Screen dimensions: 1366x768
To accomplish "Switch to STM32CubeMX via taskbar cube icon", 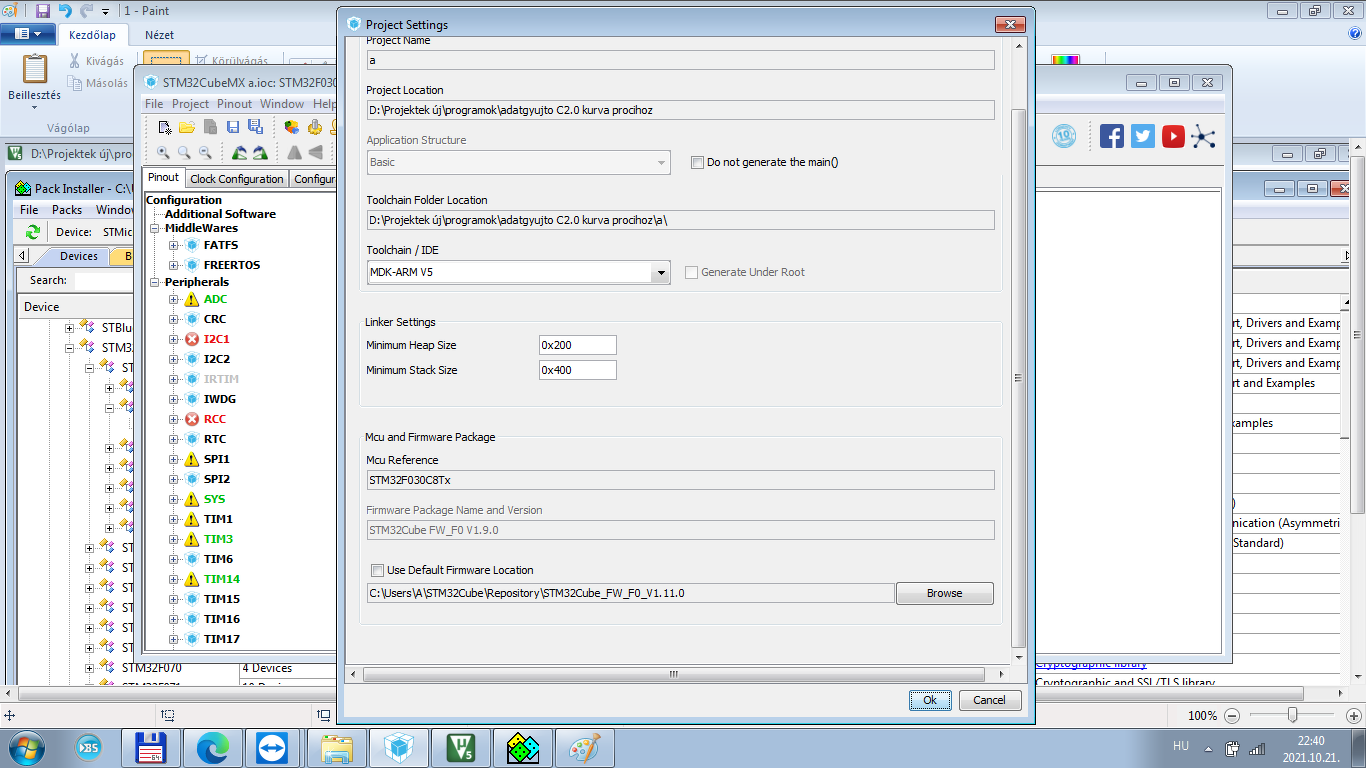I will click(399, 748).
